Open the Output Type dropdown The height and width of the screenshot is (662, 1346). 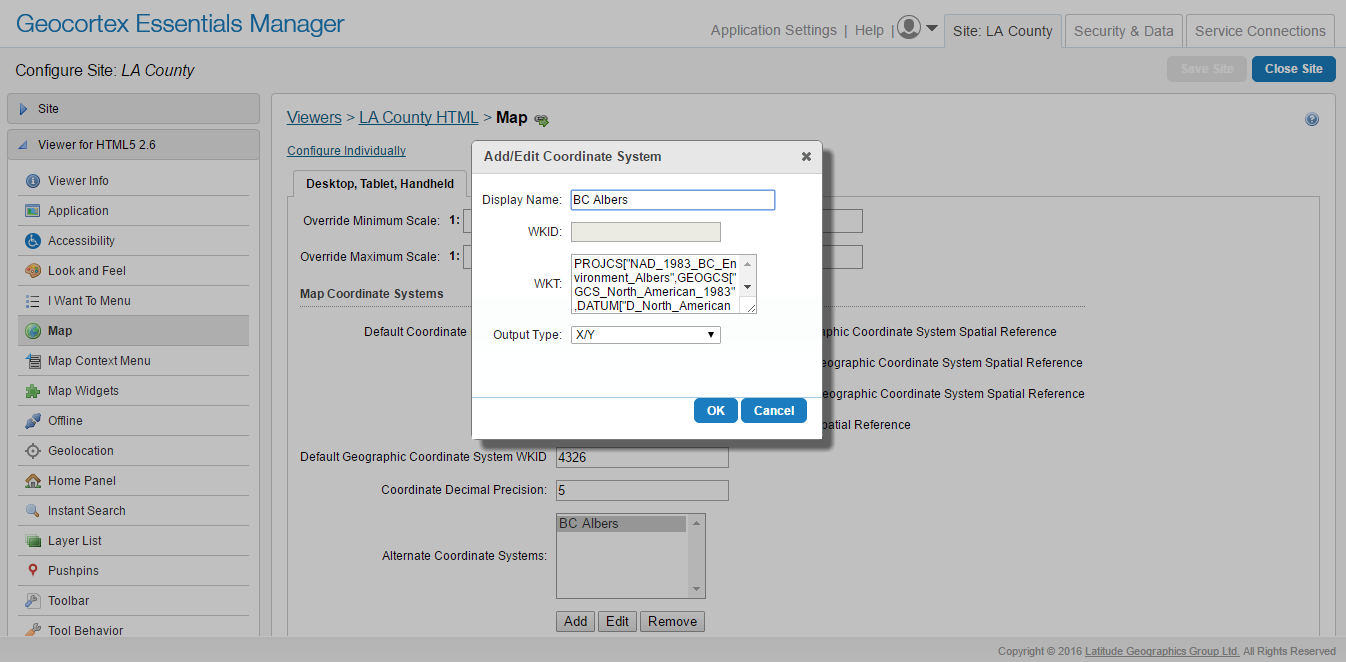(646, 335)
